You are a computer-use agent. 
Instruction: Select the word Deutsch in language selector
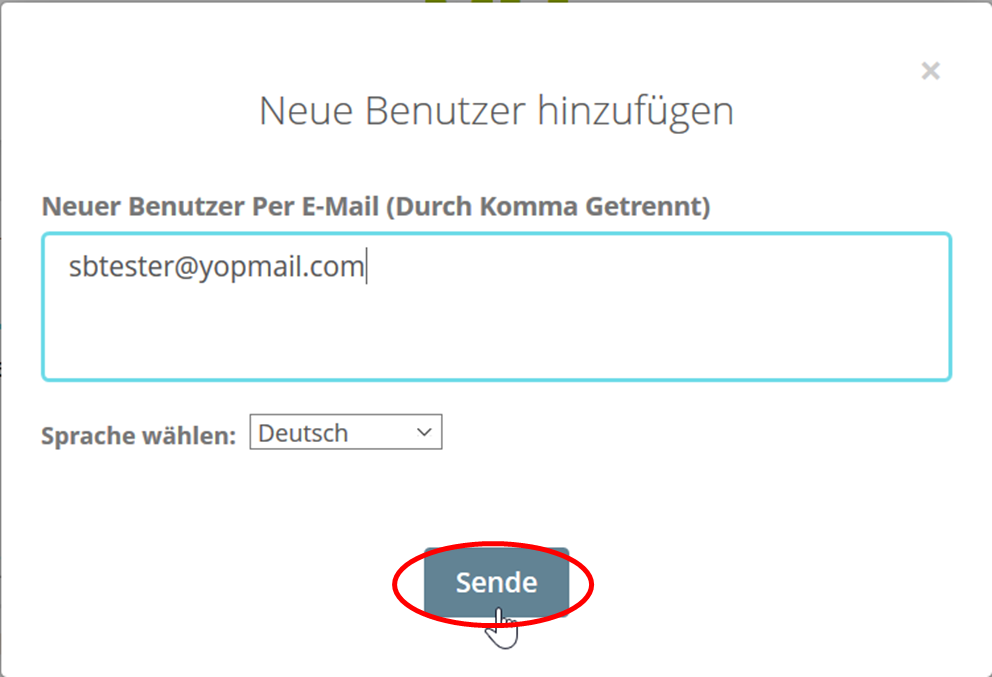point(303,433)
